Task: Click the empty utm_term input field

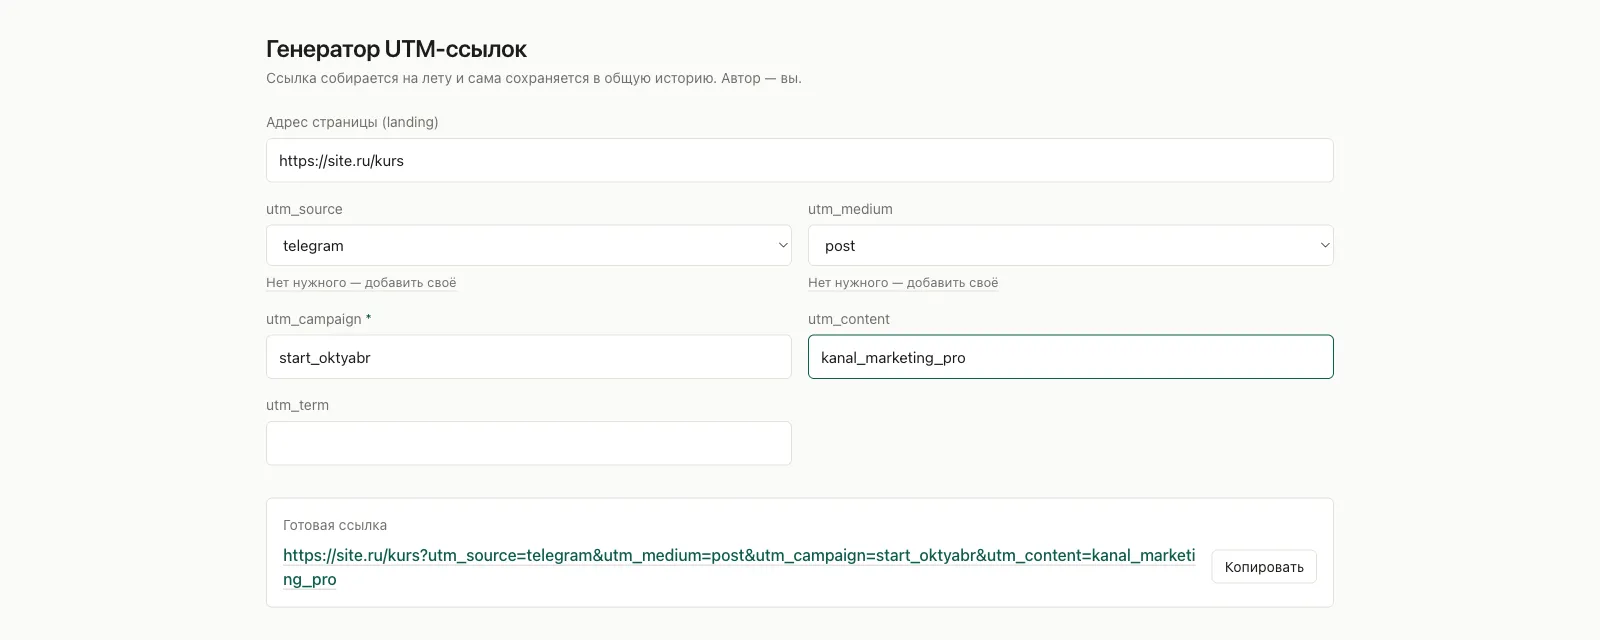Action: [528, 443]
